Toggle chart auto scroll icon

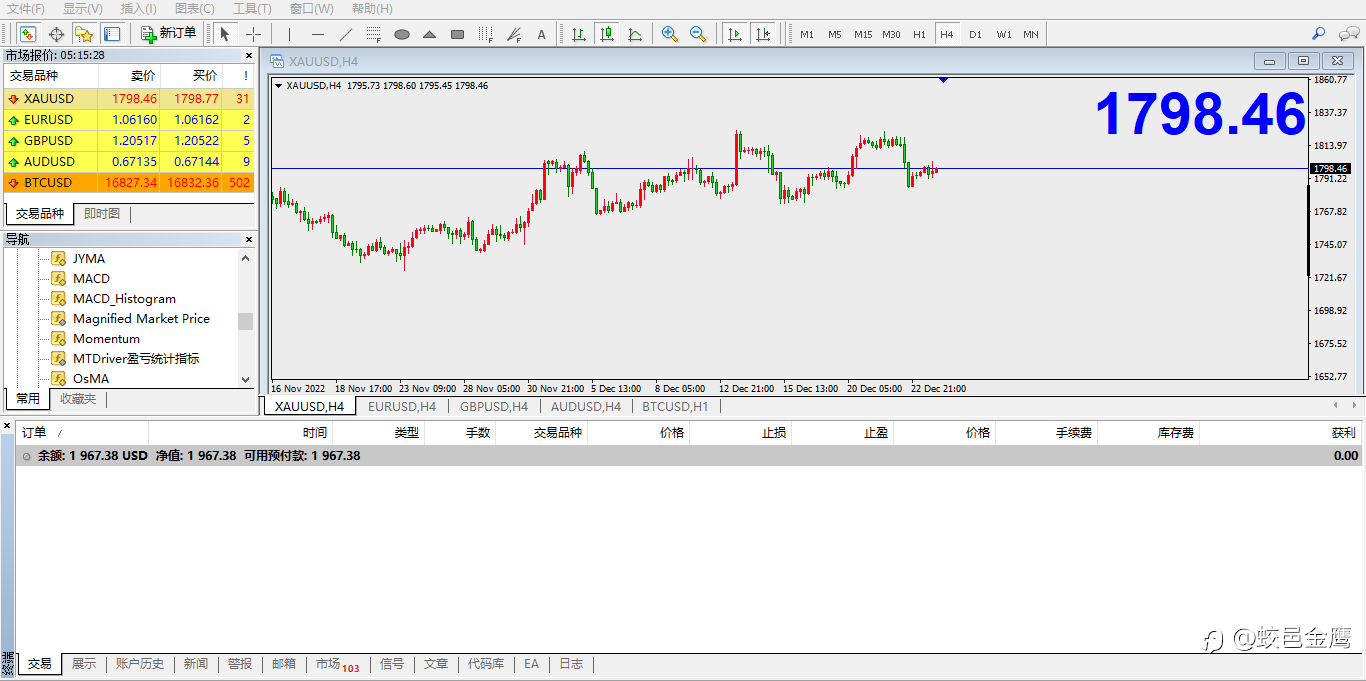735,34
